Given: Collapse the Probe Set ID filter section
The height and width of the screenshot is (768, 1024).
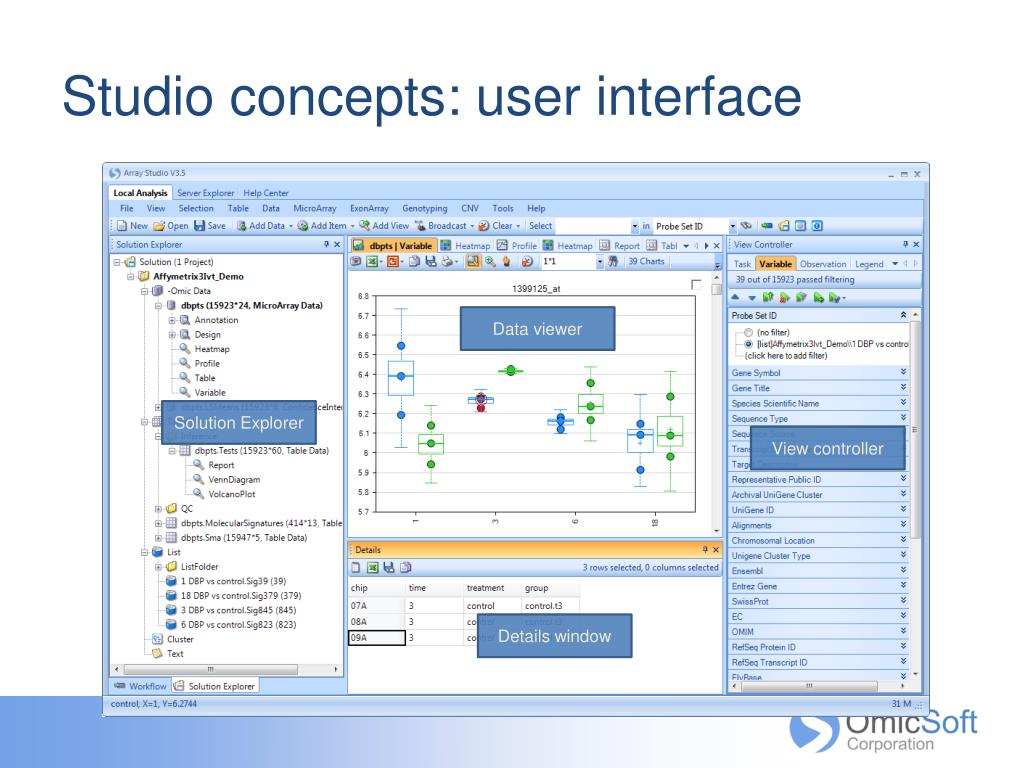Looking at the screenshot, I should pos(903,315).
